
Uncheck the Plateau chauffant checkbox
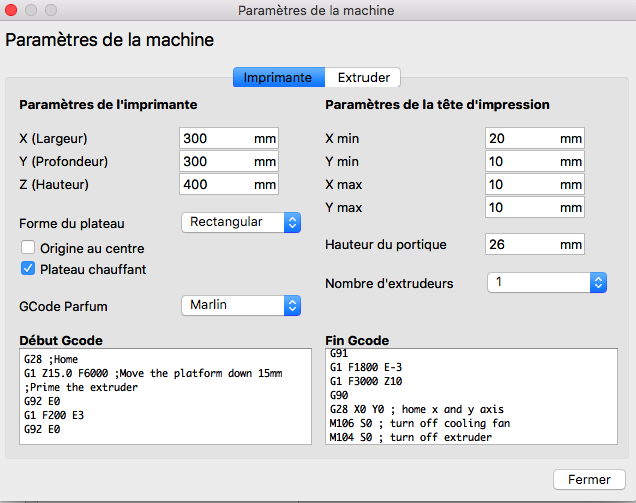(28, 269)
